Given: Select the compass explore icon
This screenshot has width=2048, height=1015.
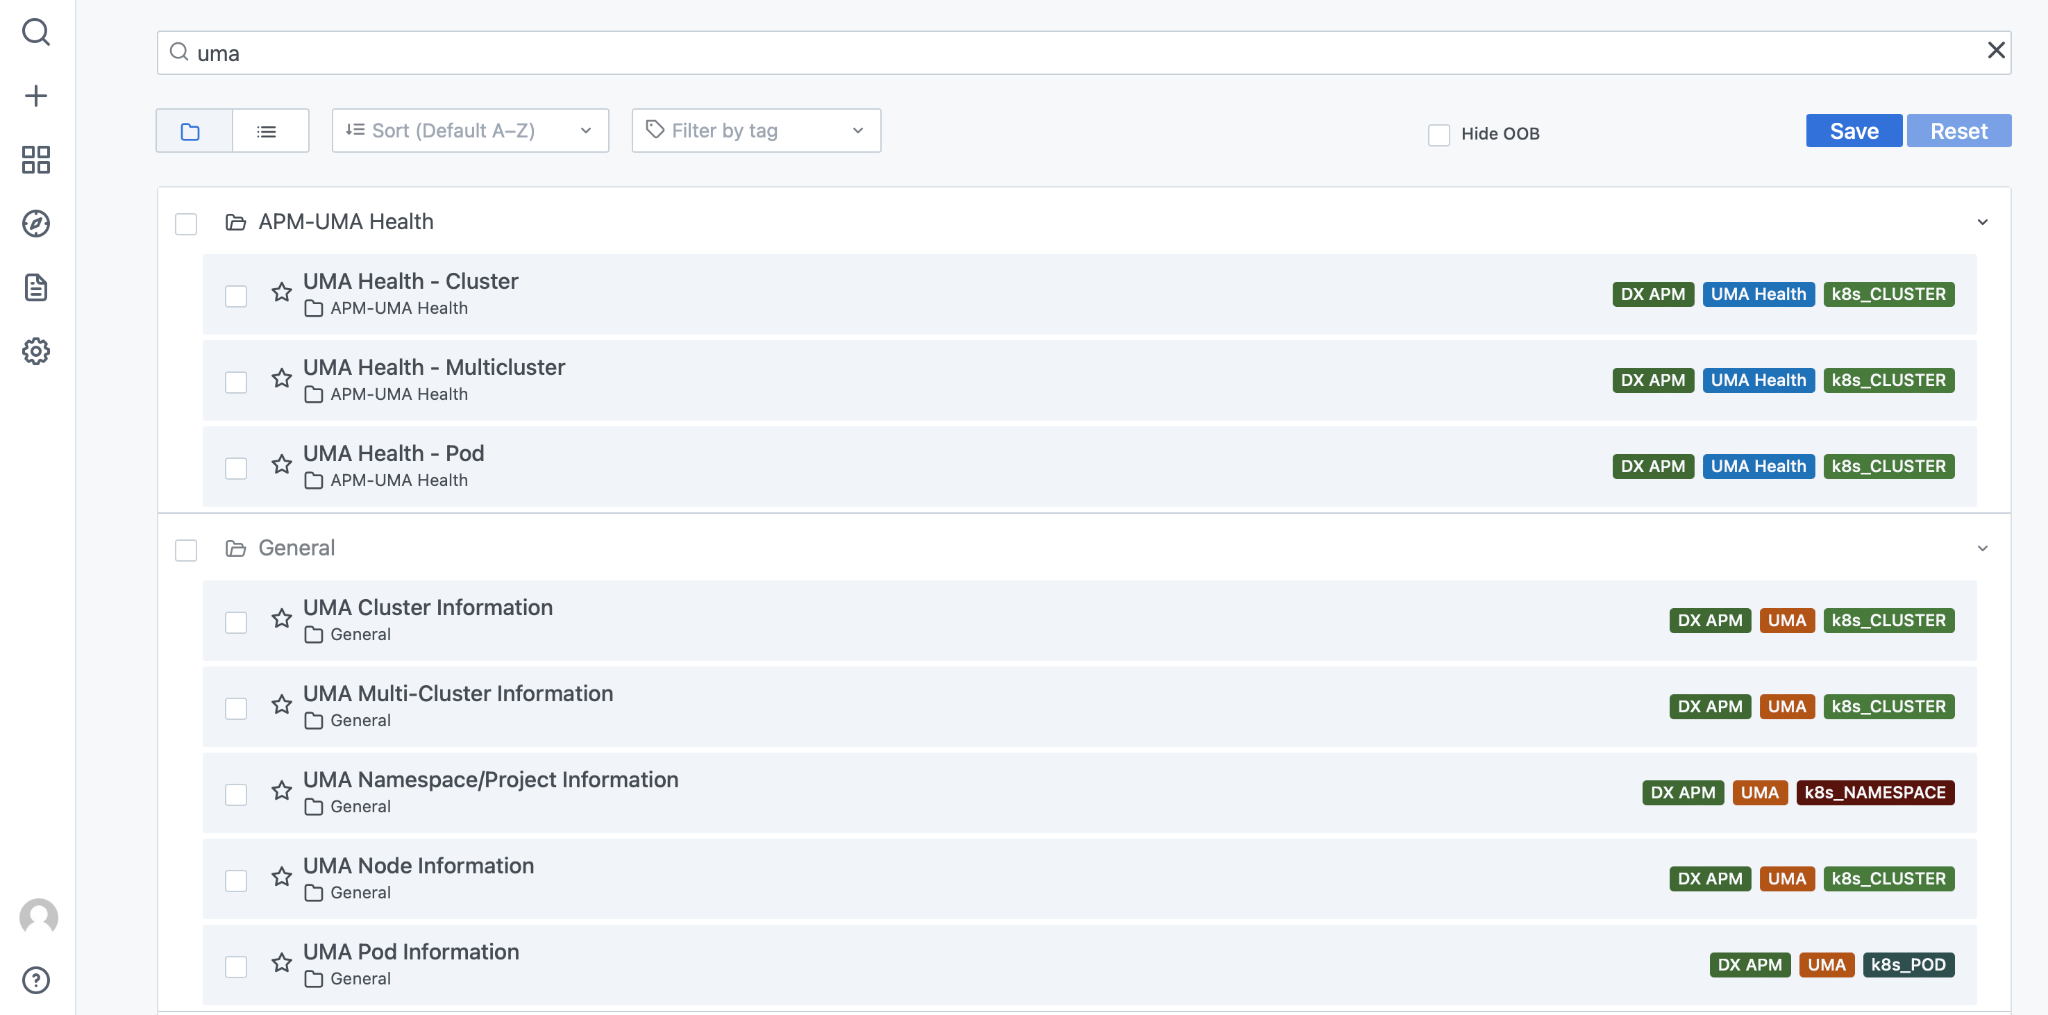Looking at the screenshot, I should point(36,224).
